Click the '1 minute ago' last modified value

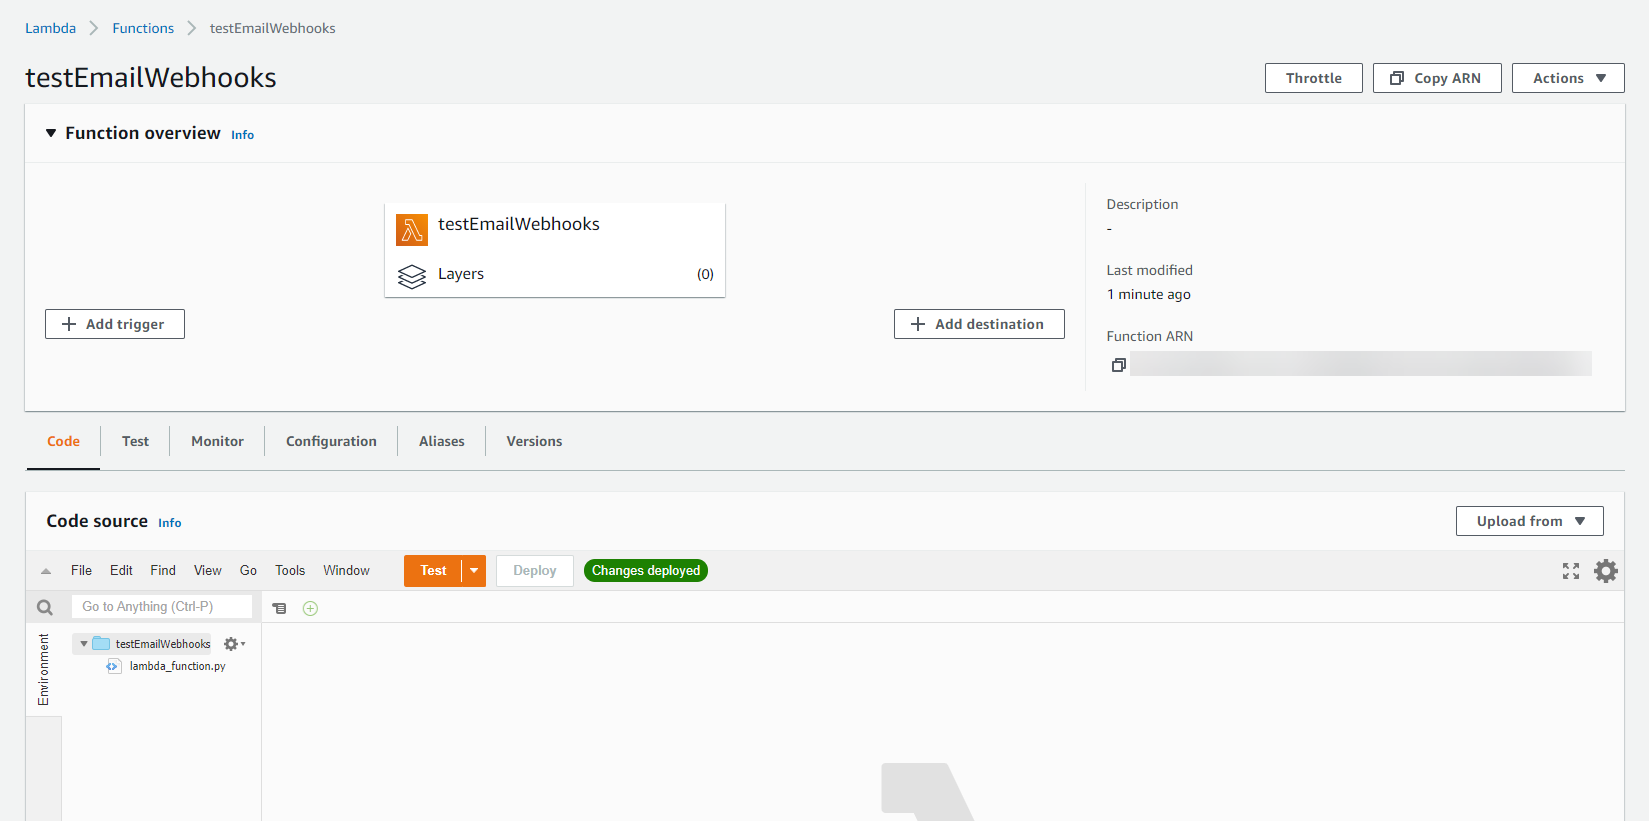click(x=1148, y=294)
